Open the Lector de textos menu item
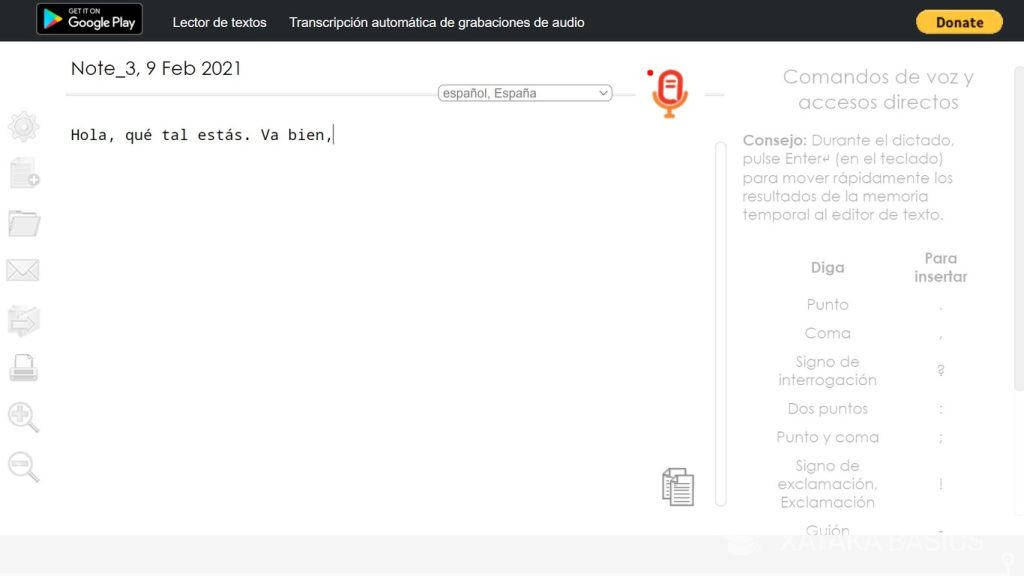 (219, 22)
